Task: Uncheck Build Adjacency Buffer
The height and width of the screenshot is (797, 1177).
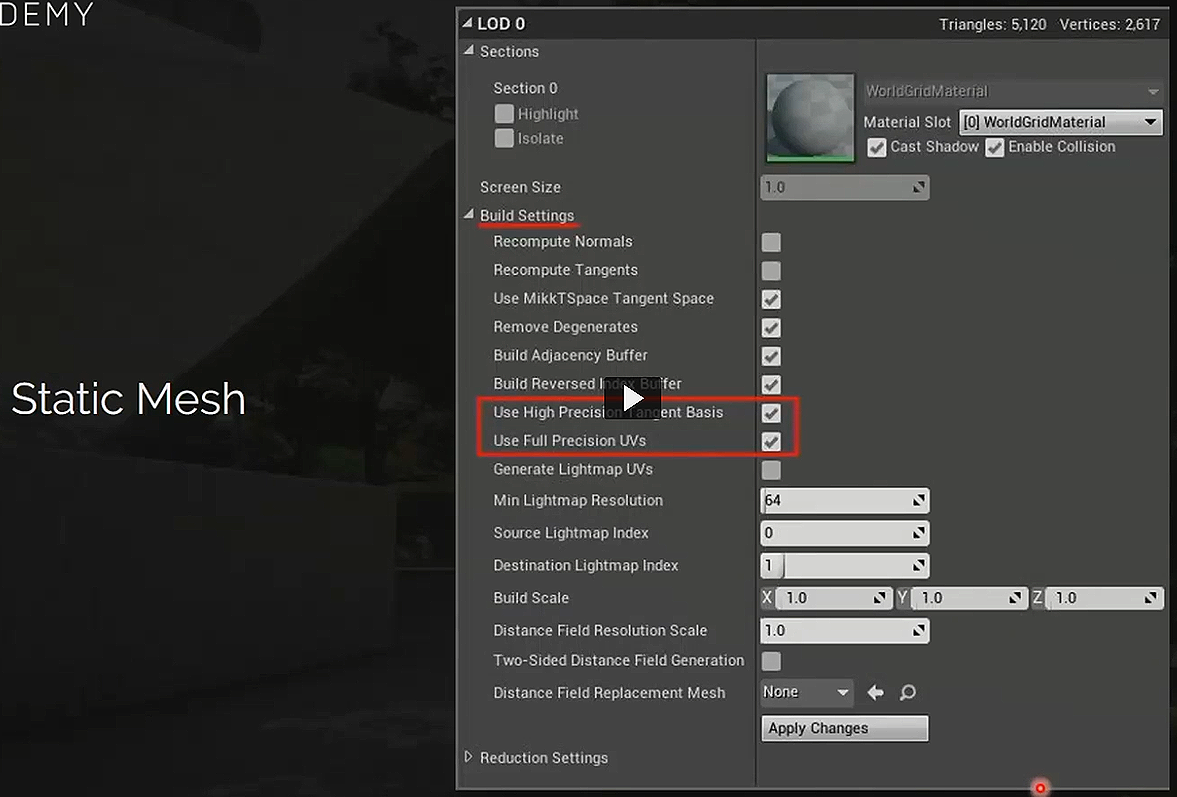Action: point(771,356)
